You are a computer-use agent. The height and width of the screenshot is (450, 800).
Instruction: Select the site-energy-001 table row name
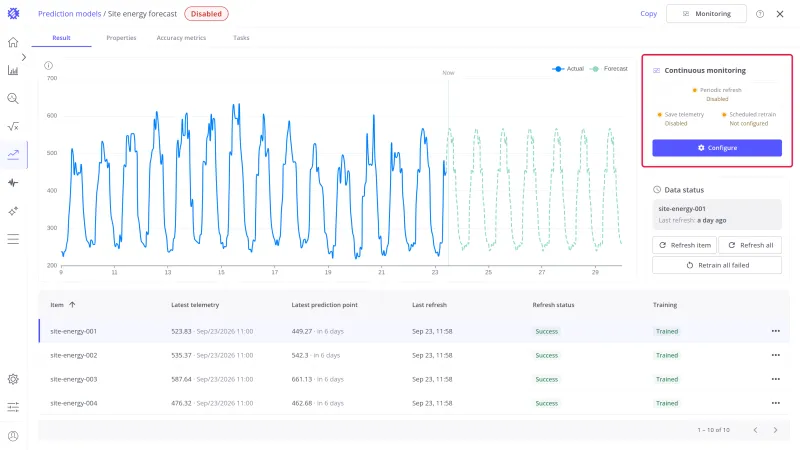click(x=73, y=331)
